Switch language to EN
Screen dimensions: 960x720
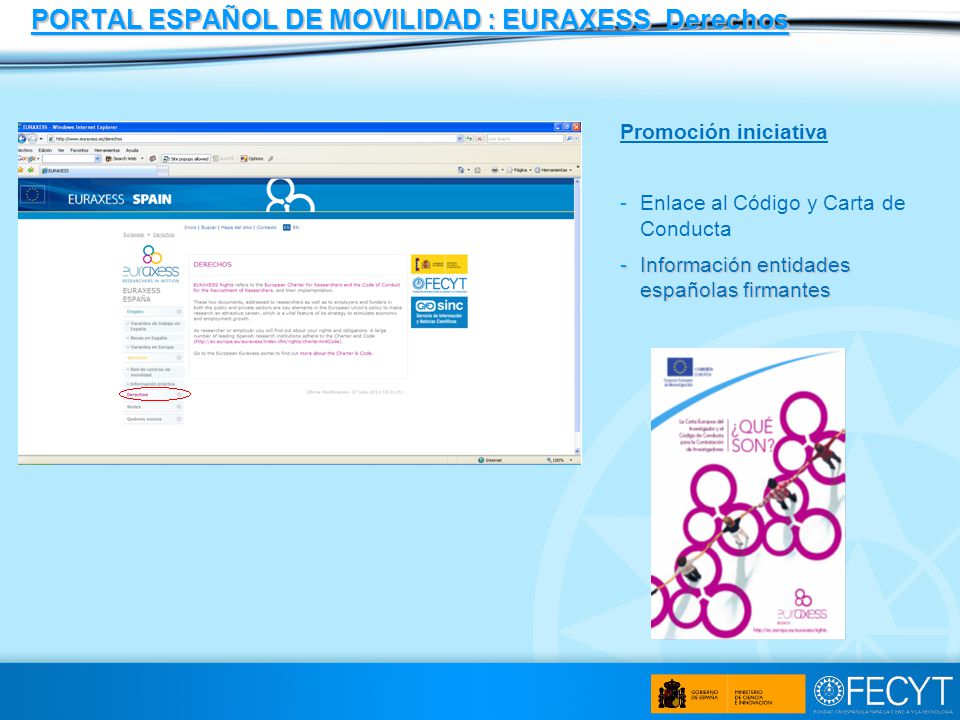[296, 227]
